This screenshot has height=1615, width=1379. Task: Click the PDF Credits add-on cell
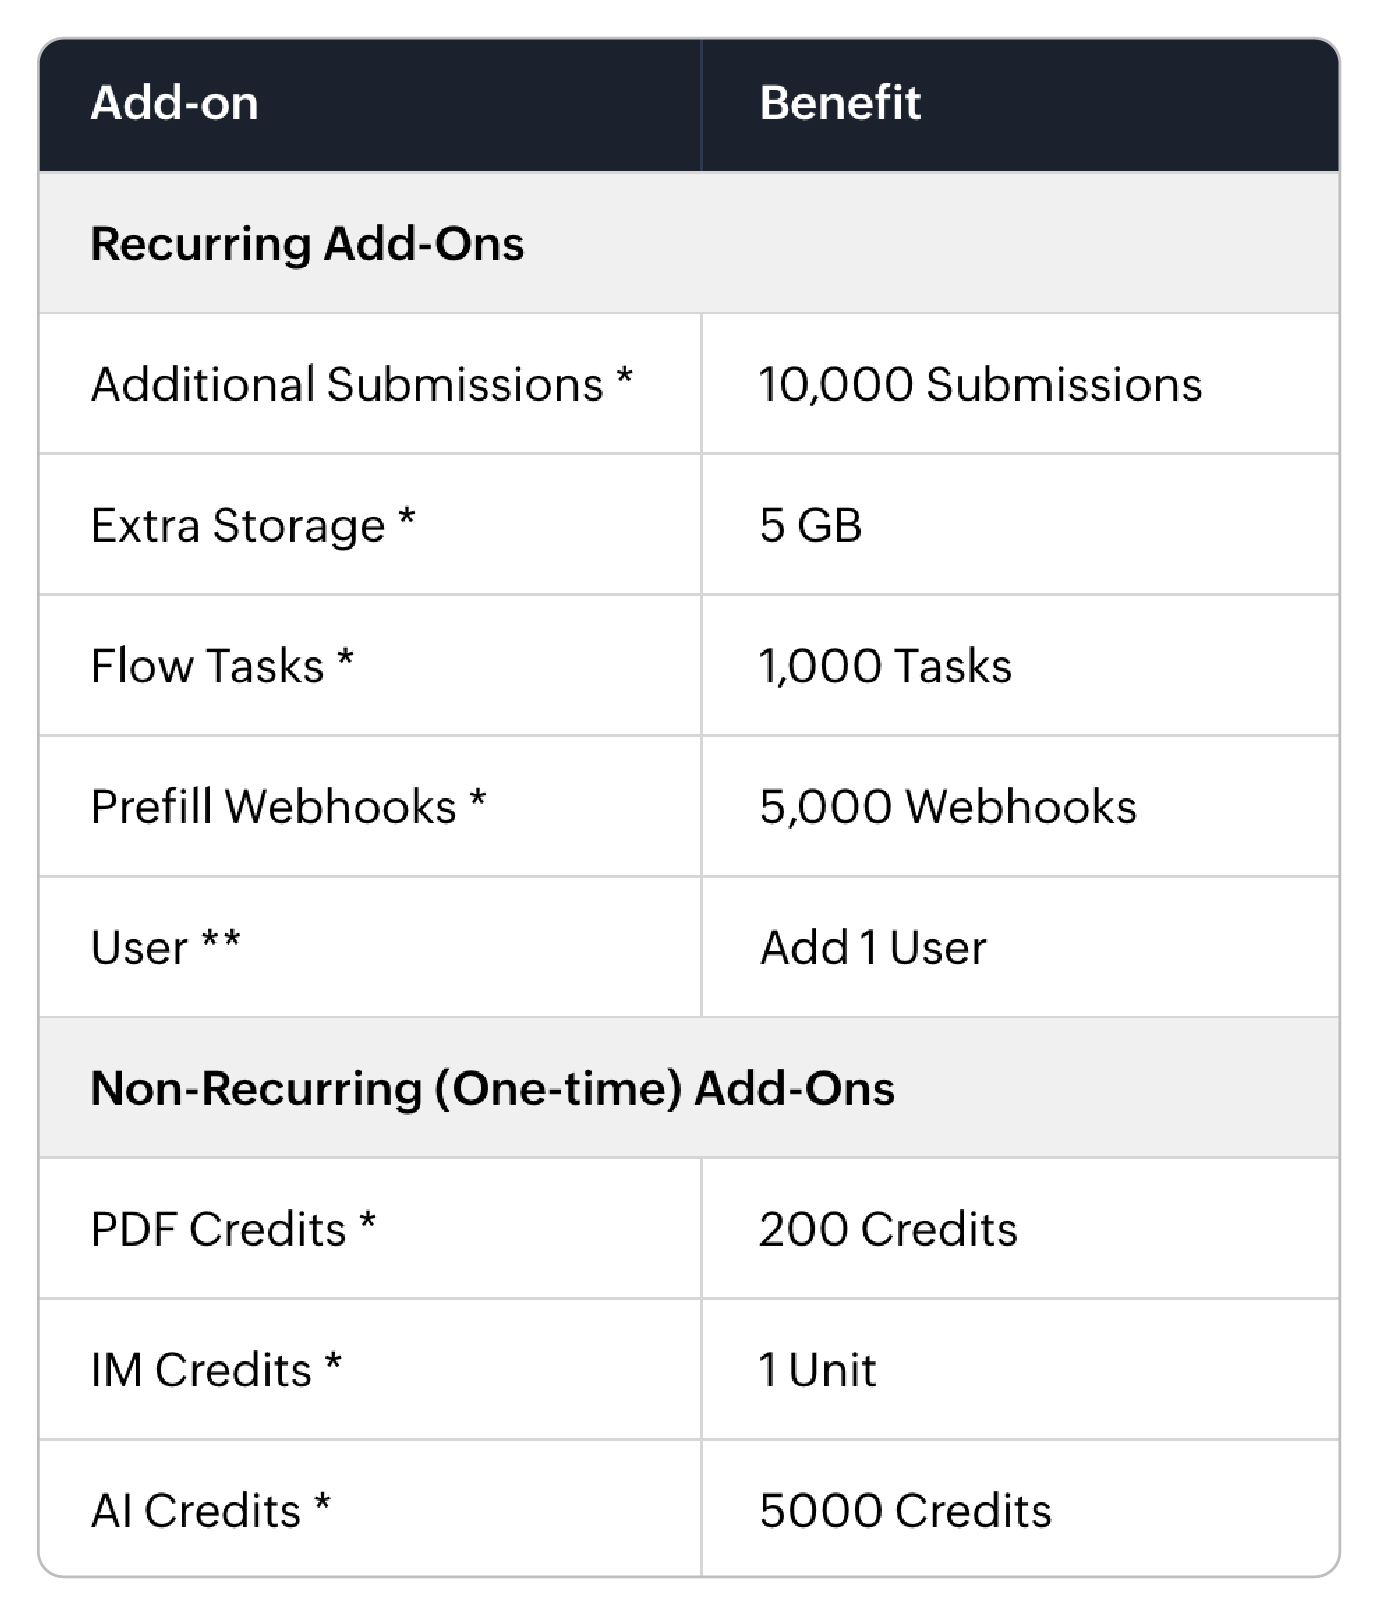[x=233, y=1230]
